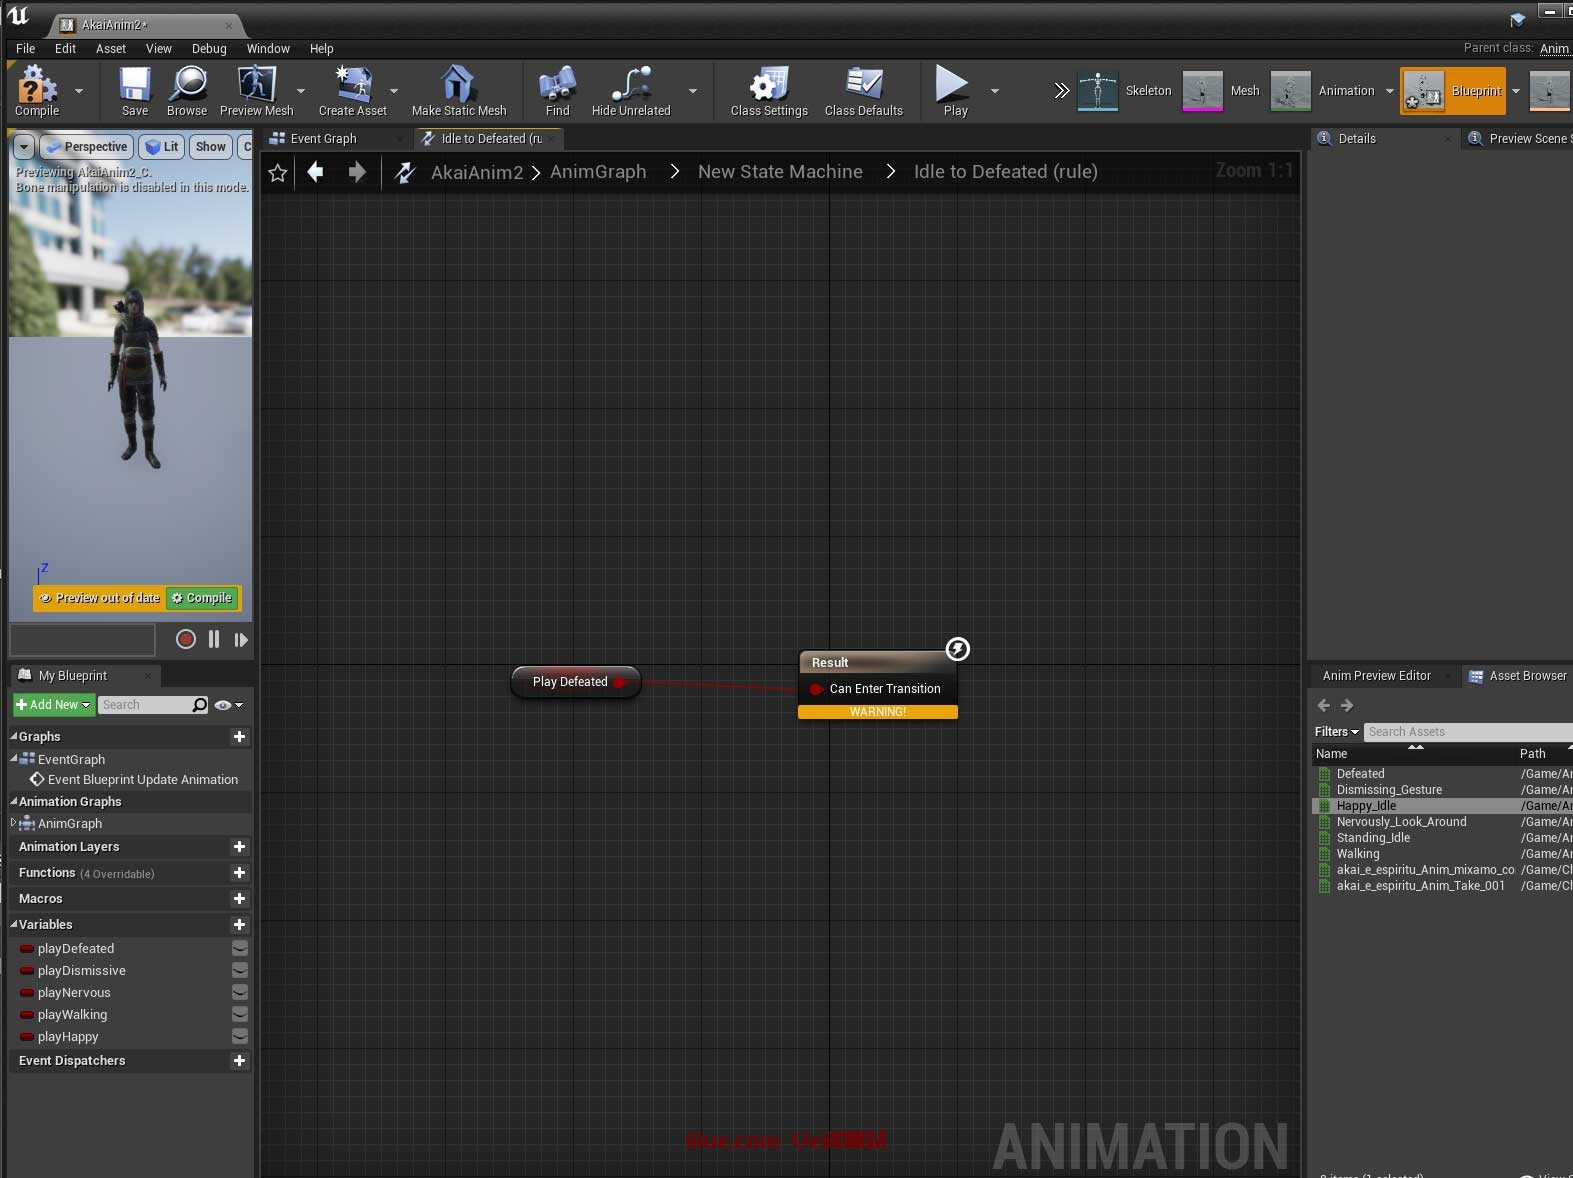Open the Add New dropdown
Viewport: 1573px width, 1178px height.
coord(54,705)
